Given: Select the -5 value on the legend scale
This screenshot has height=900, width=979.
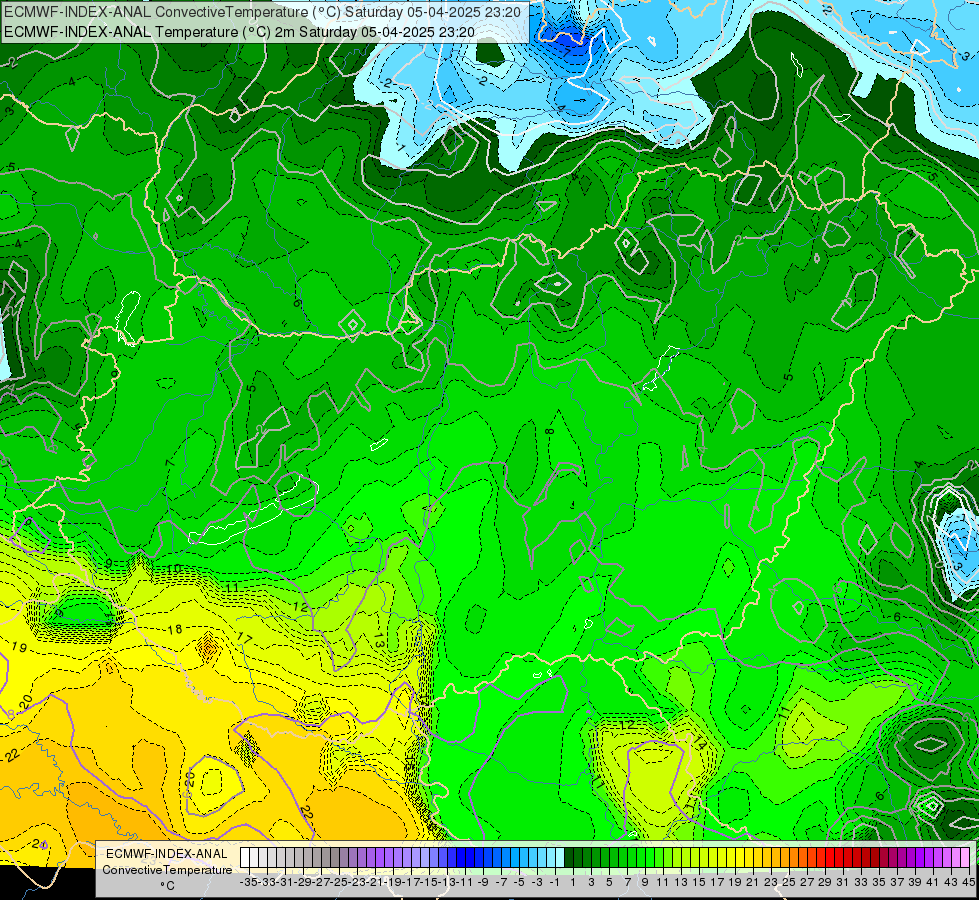Looking at the screenshot, I should [x=519, y=881].
